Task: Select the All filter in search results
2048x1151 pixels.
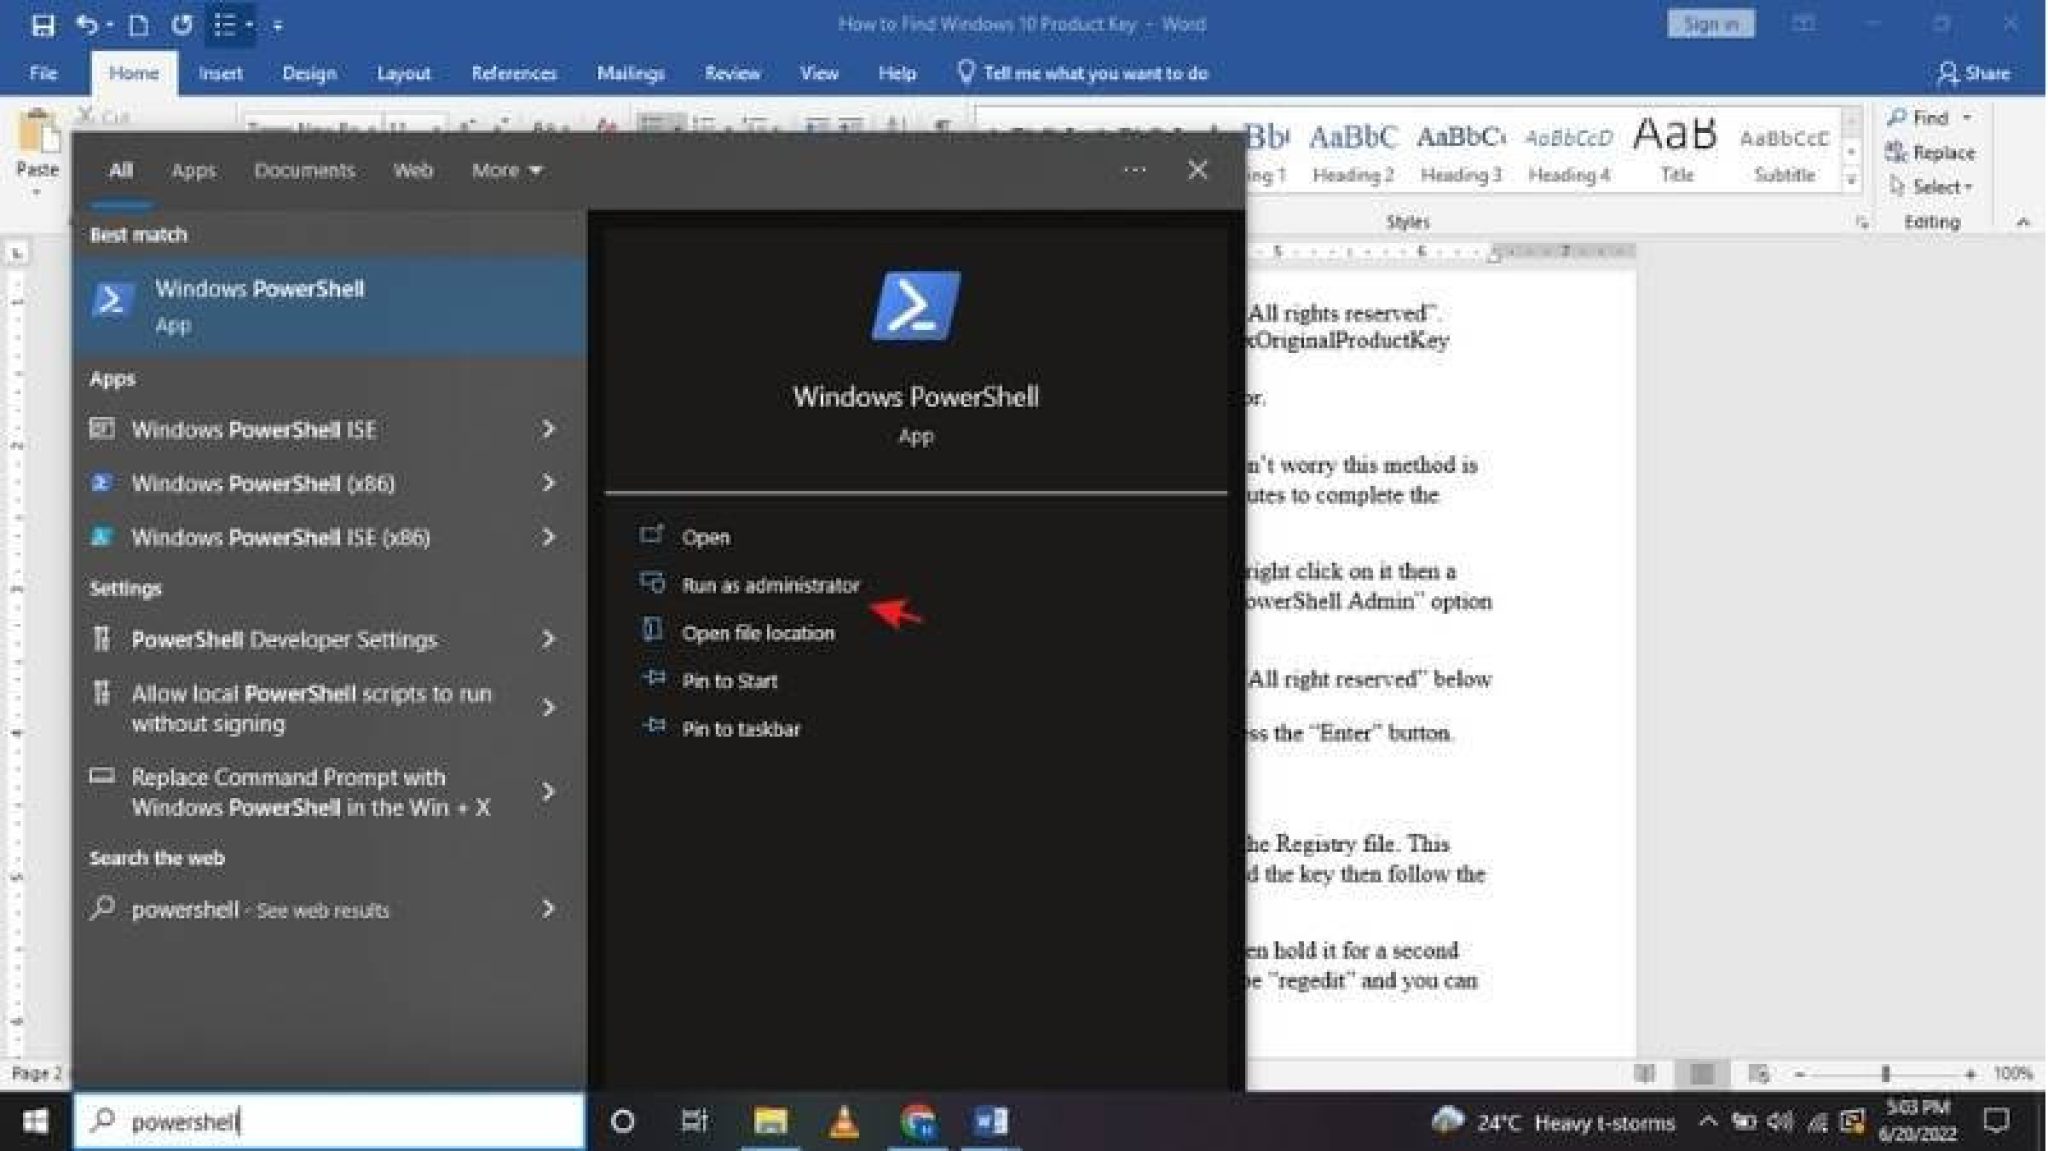Action: point(119,170)
